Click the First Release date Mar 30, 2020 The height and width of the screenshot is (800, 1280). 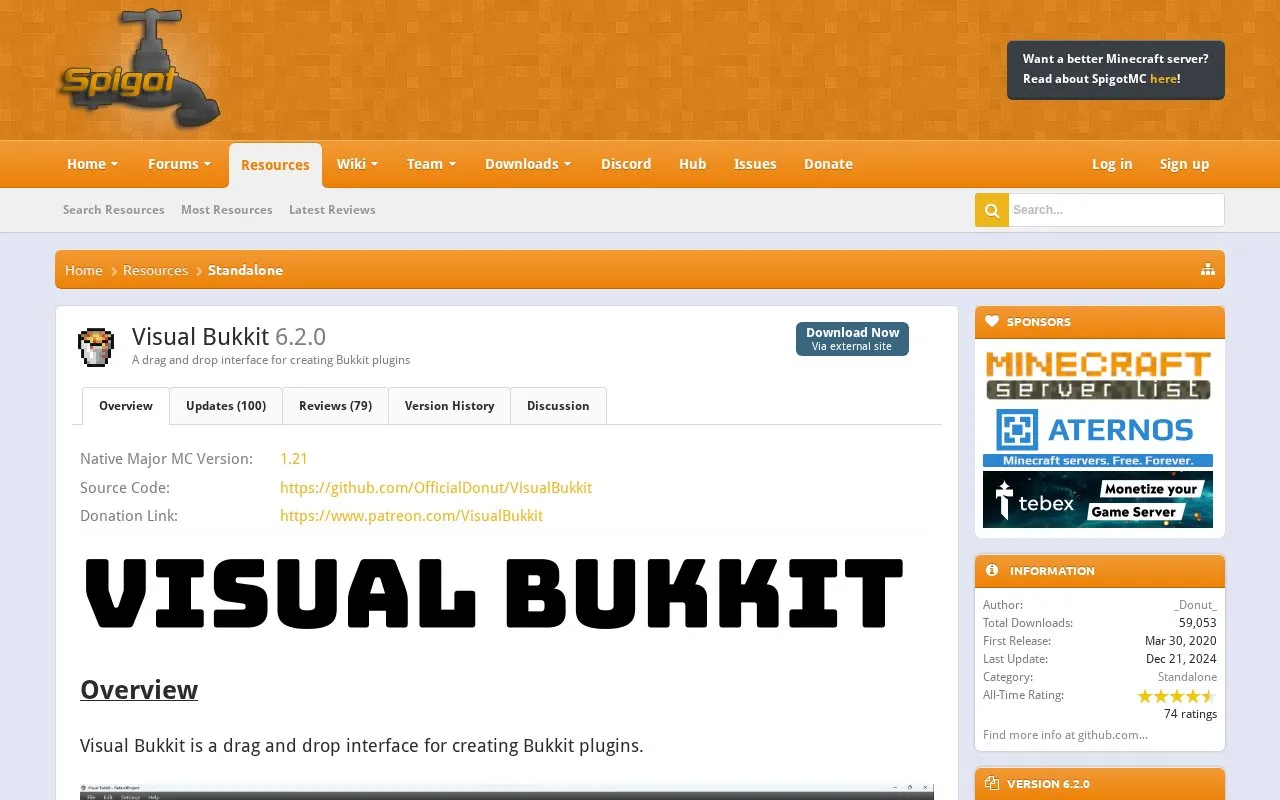coord(1181,641)
